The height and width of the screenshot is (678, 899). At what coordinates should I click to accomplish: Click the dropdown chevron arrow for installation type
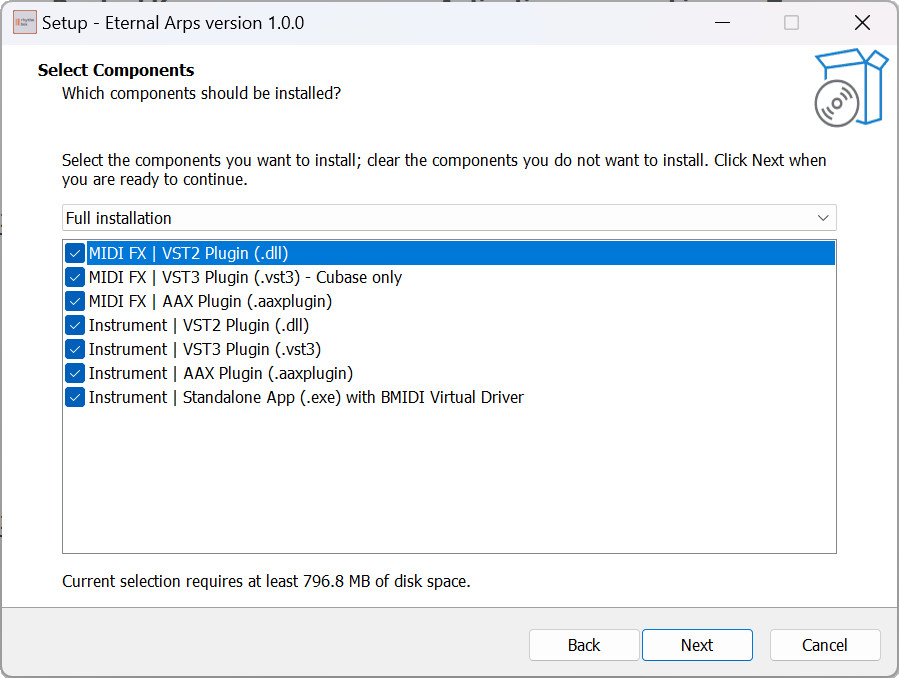pyautogui.click(x=823, y=218)
